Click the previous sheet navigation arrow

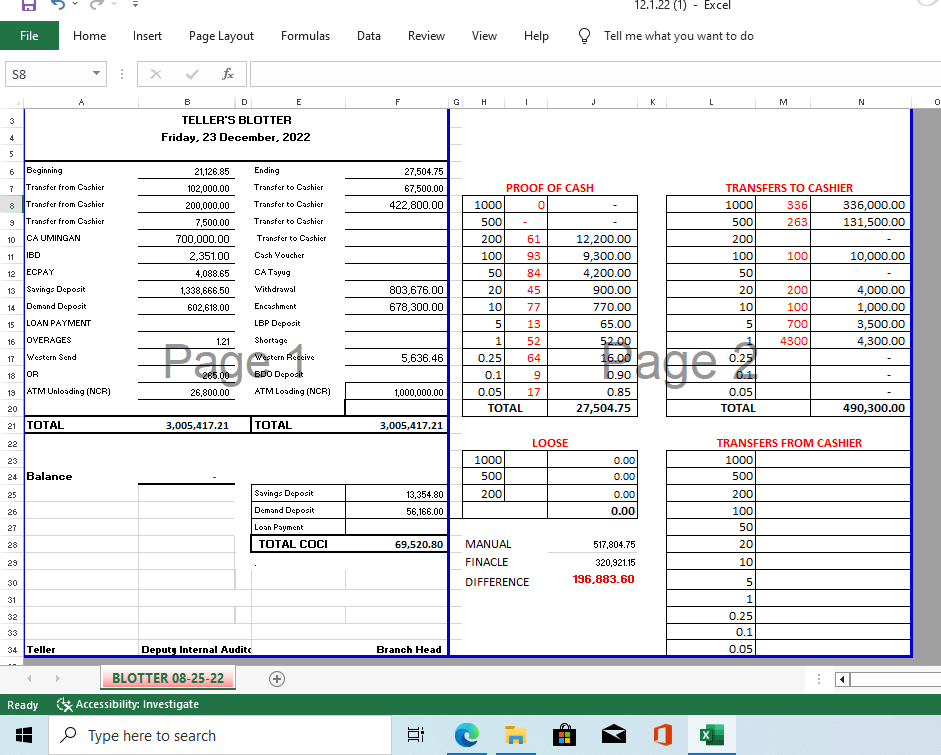click(29, 679)
